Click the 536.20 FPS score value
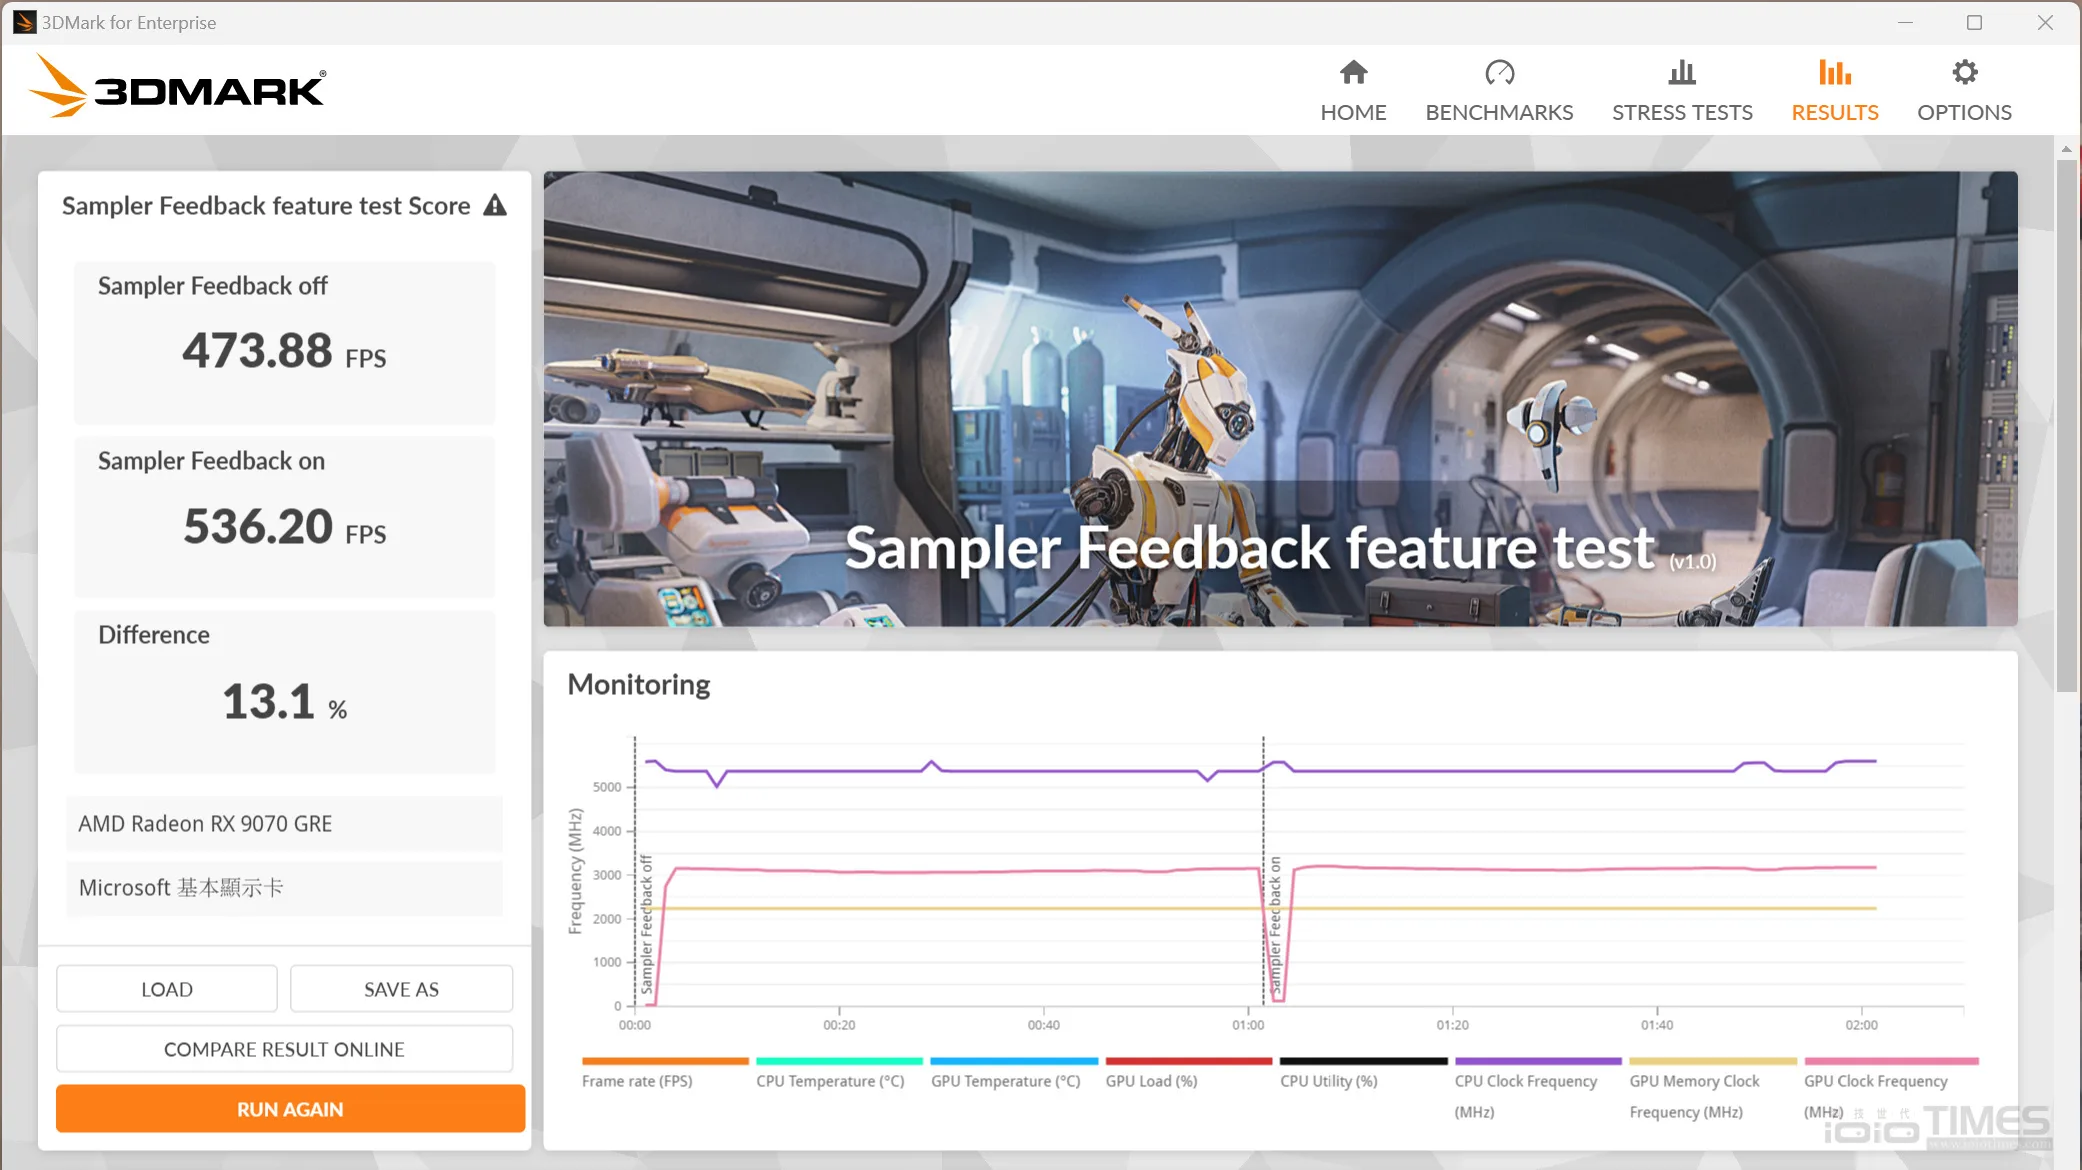This screenshot has height=1170, width=2082. [x=284, y=527]
